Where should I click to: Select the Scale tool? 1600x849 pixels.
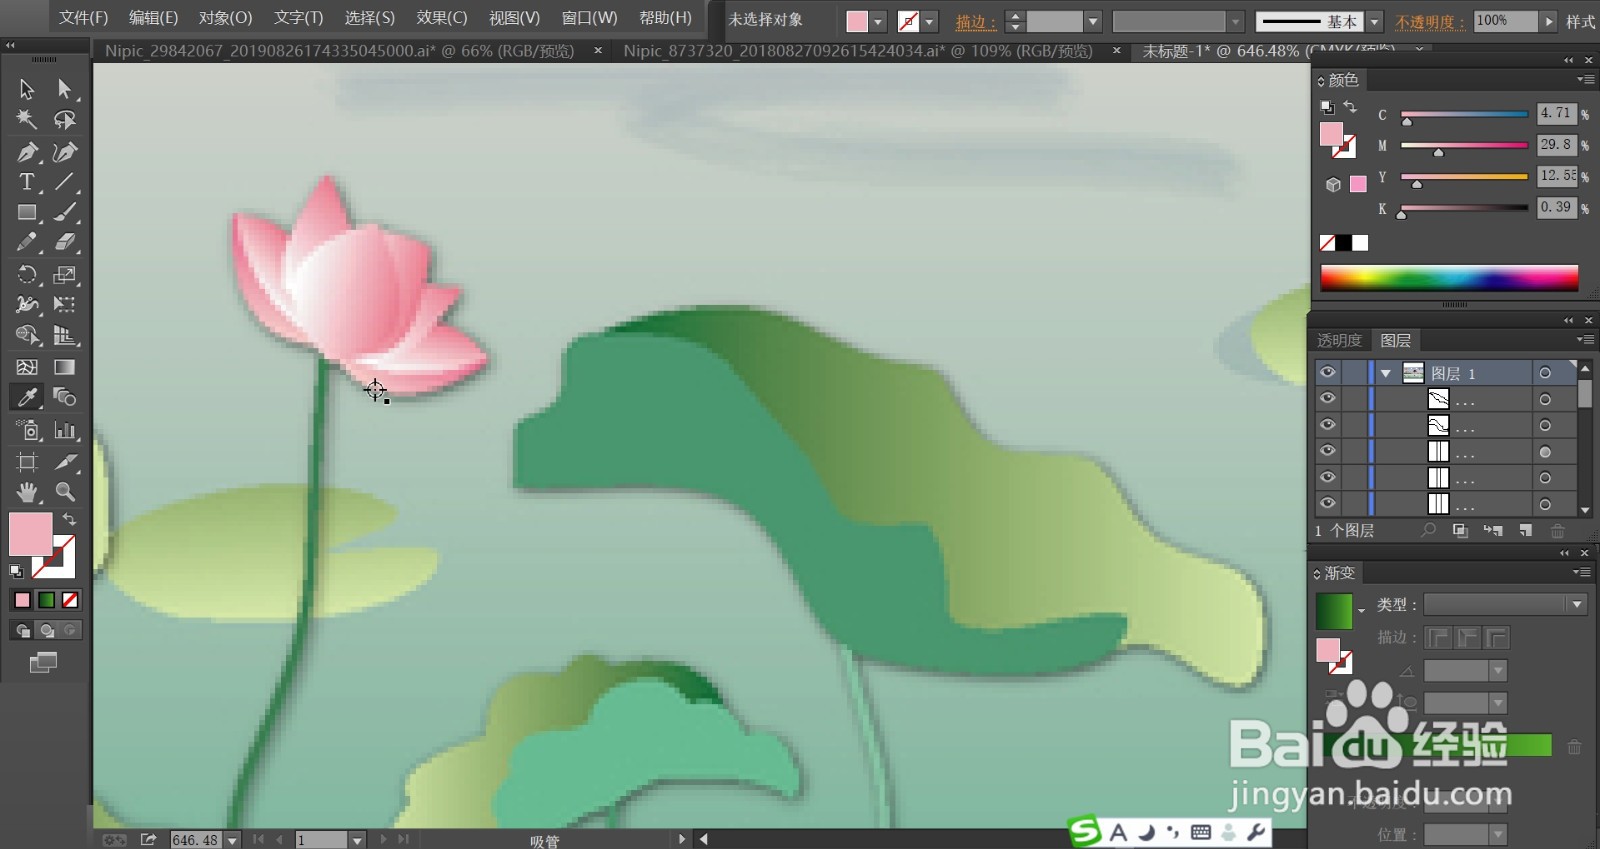click(x=65, y=274)
